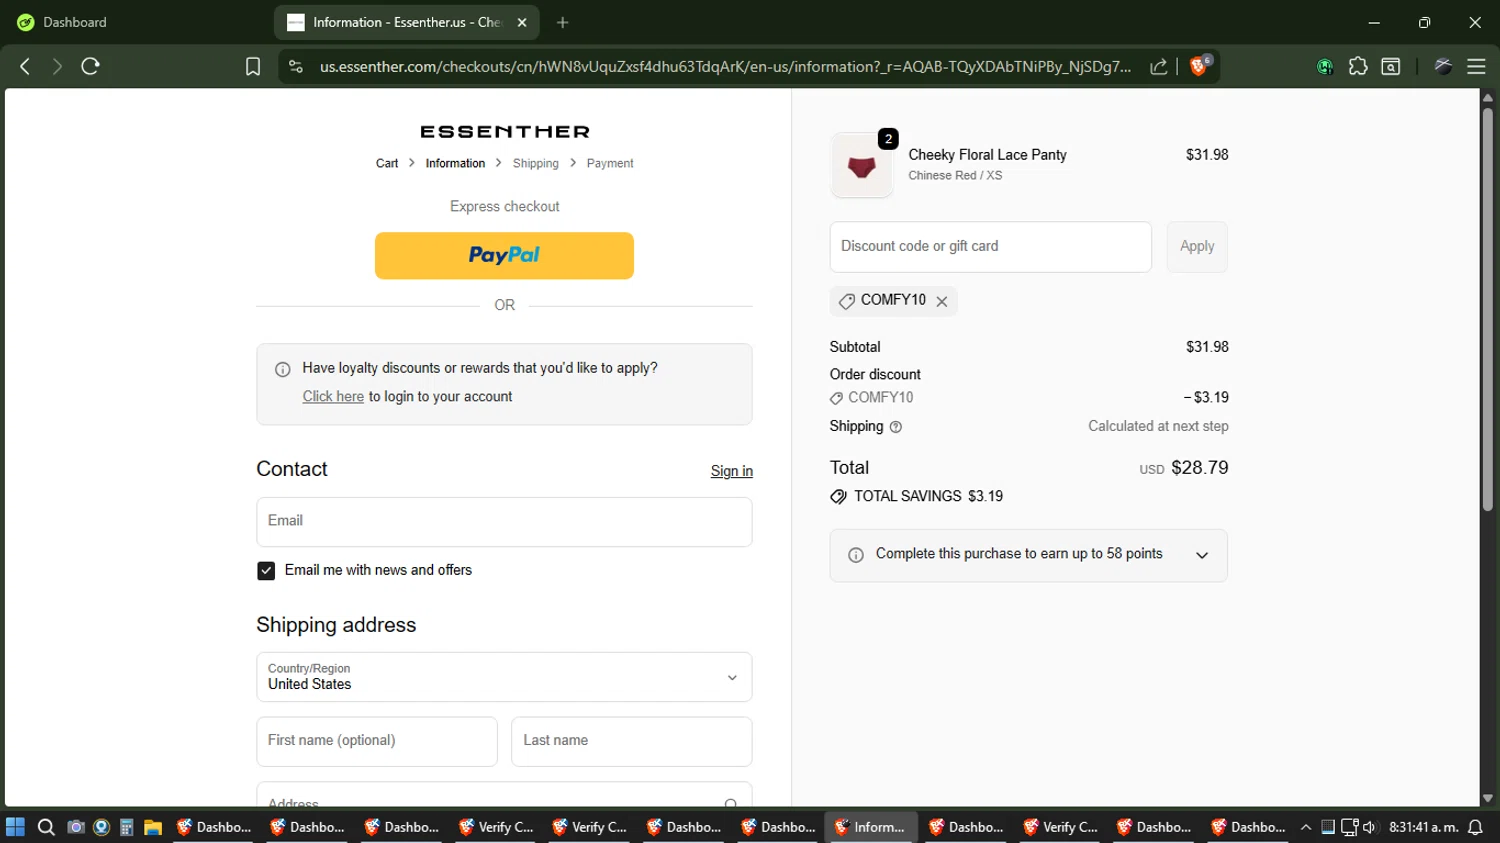Open the Extensions puzzle icon
The width and height of the screenshot is (1500, 843).
pos(1358,66)
